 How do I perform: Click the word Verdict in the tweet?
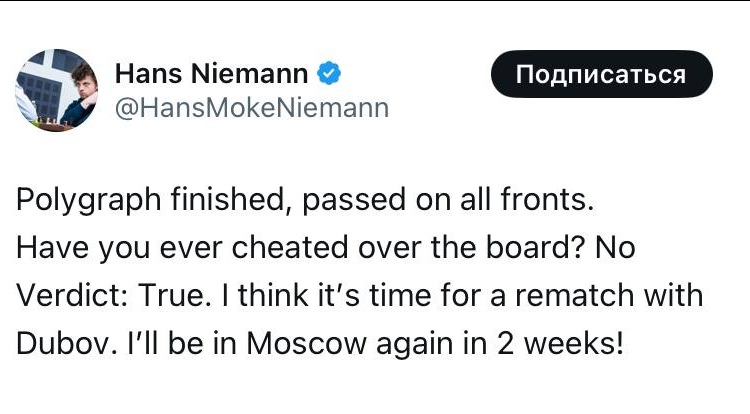[x=67, y=295]
